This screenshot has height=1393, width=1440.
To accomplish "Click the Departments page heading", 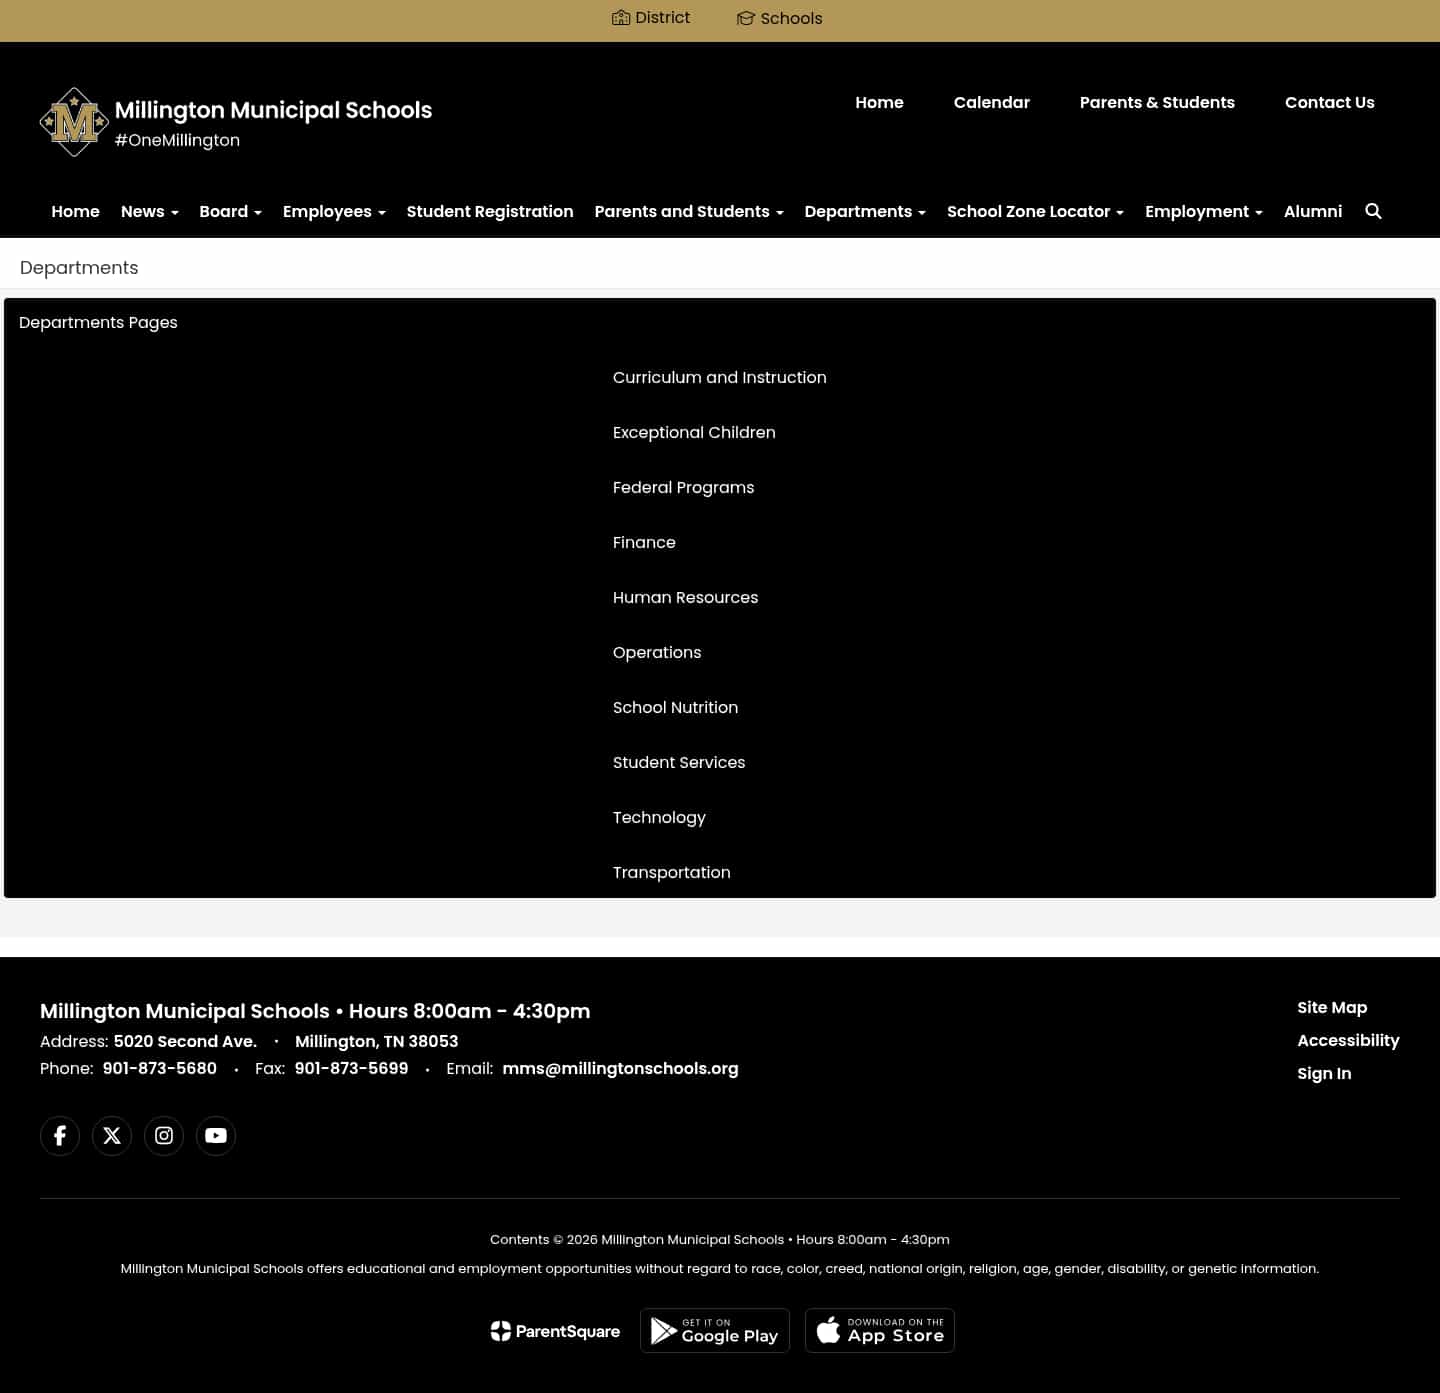I will [x=79, y=267].
